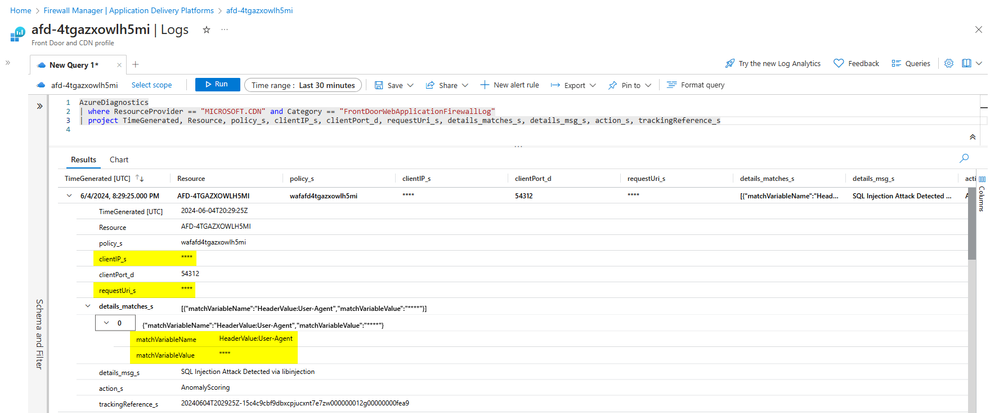Image resolution: width=999 pixels, height=413 pixels.
Task: Click the details_msg_s column header
Action: click(873, 179)
